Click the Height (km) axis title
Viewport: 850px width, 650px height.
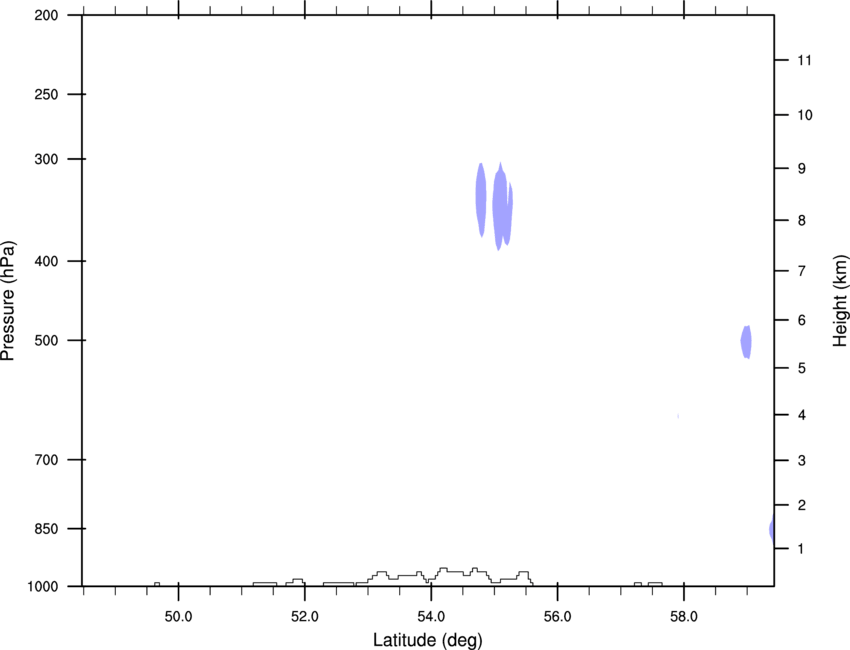(x=840, y=301)
